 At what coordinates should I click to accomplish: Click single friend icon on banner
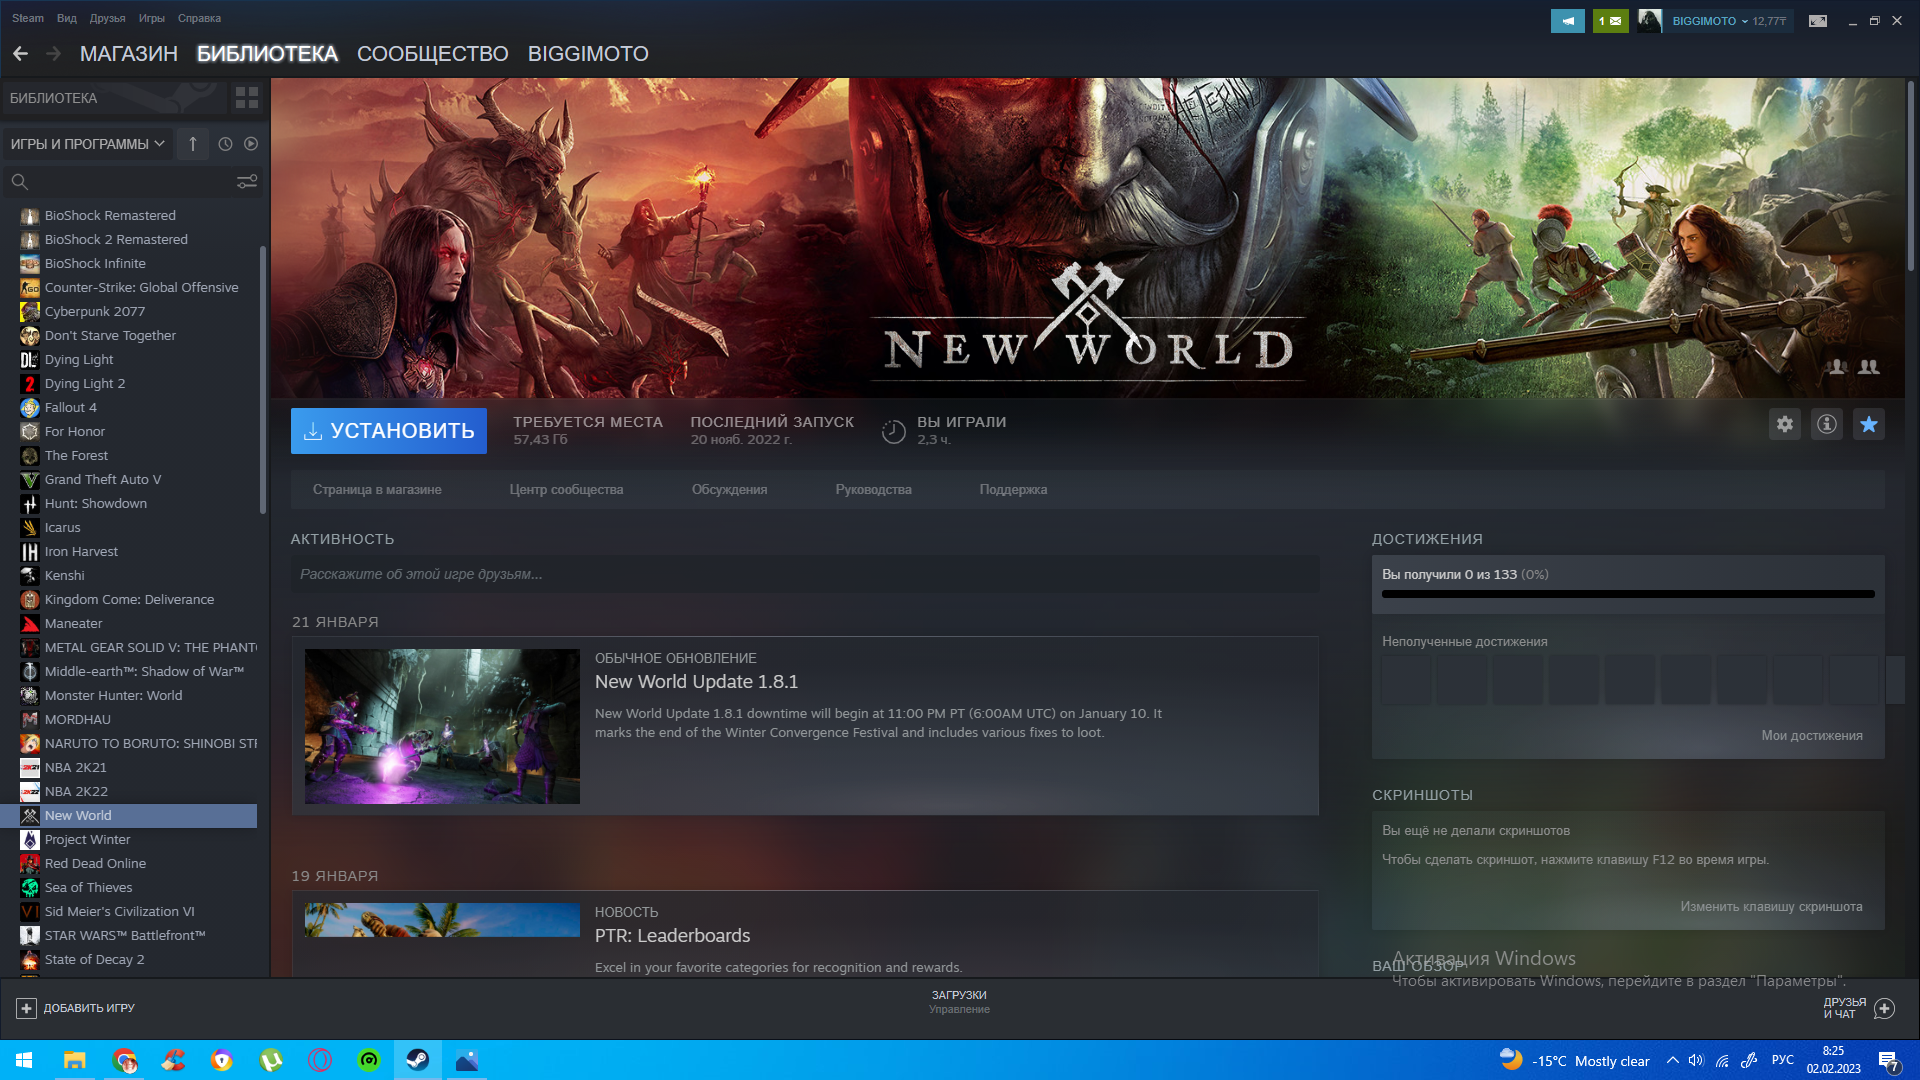pos(1837,367)
